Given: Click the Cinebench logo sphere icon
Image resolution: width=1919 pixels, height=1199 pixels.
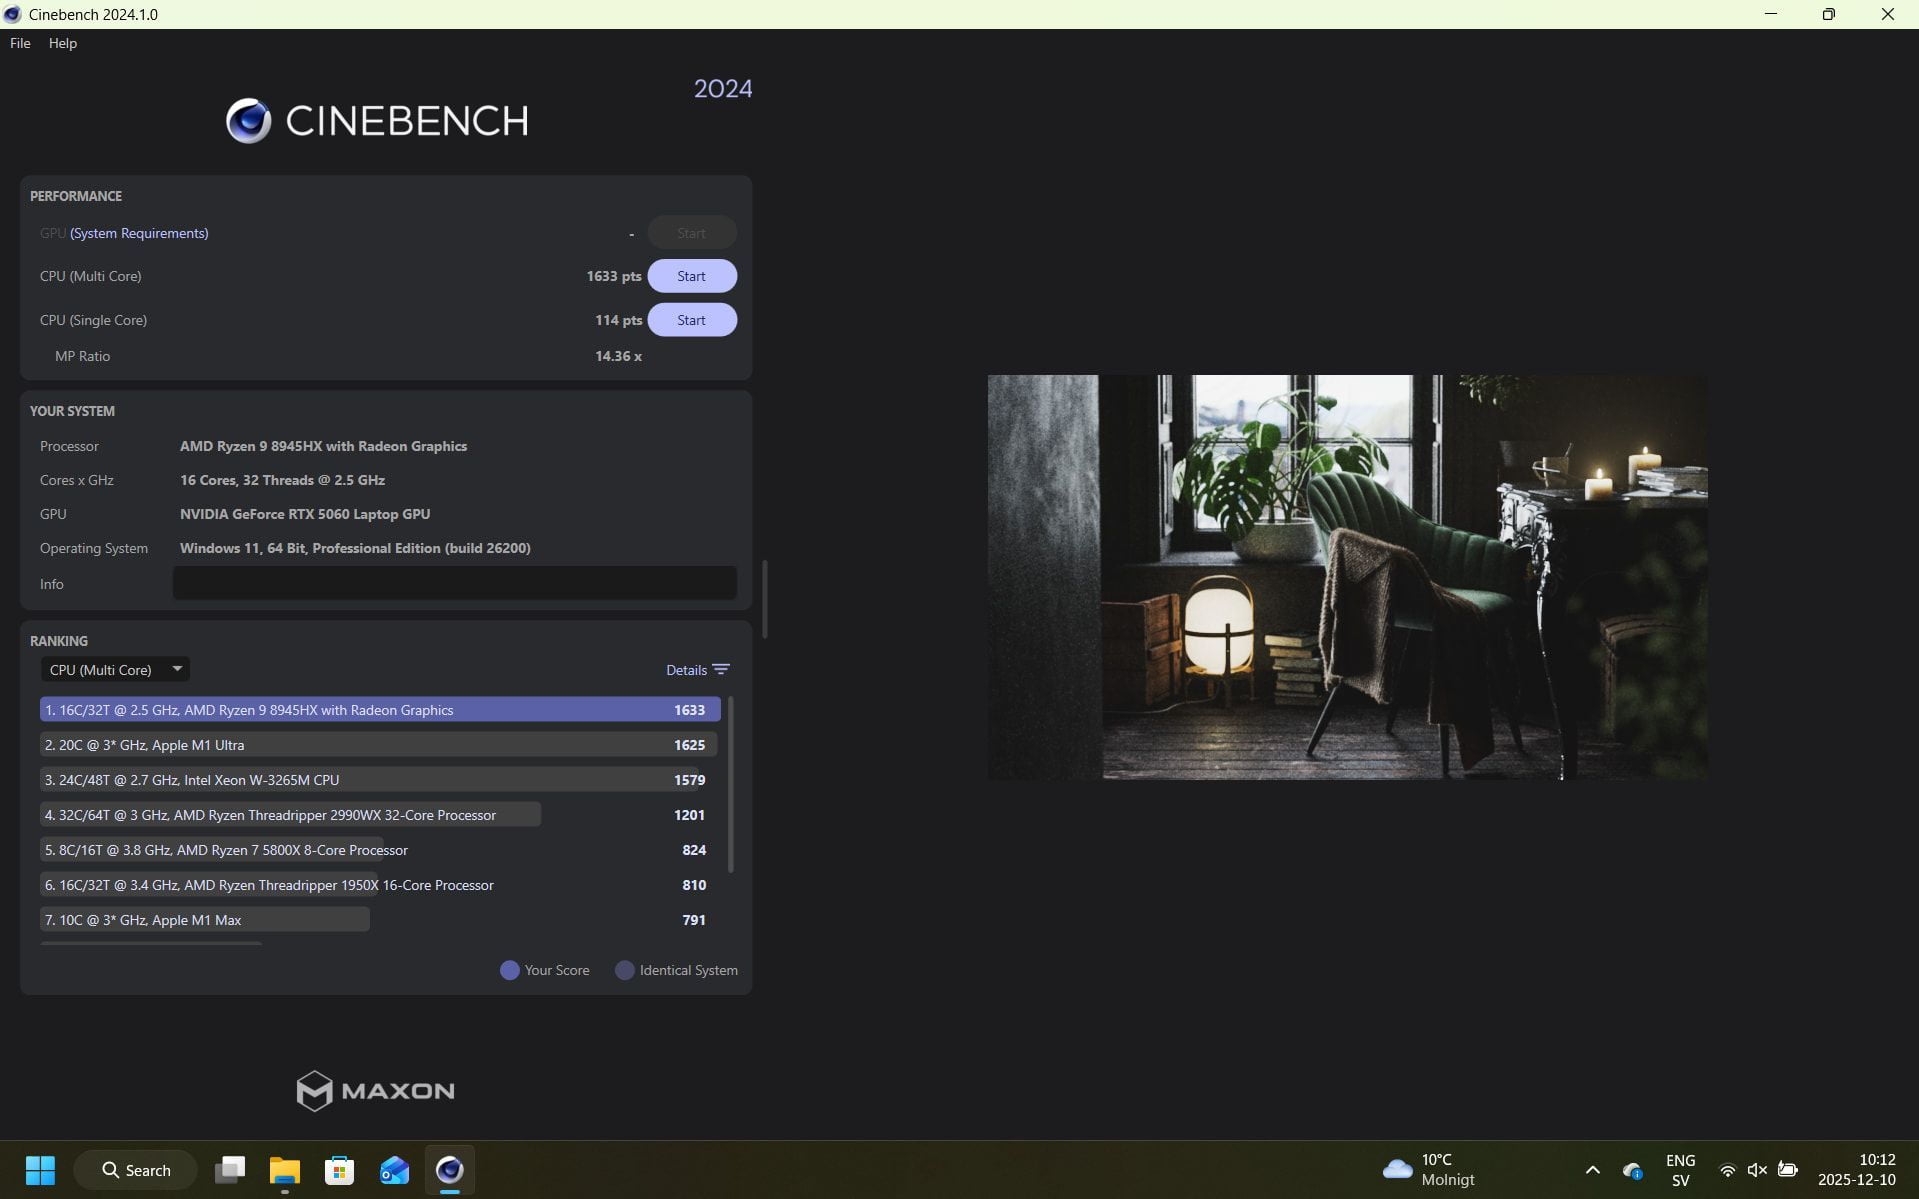Looking at the screenshot, I should [x=248, y=121].
